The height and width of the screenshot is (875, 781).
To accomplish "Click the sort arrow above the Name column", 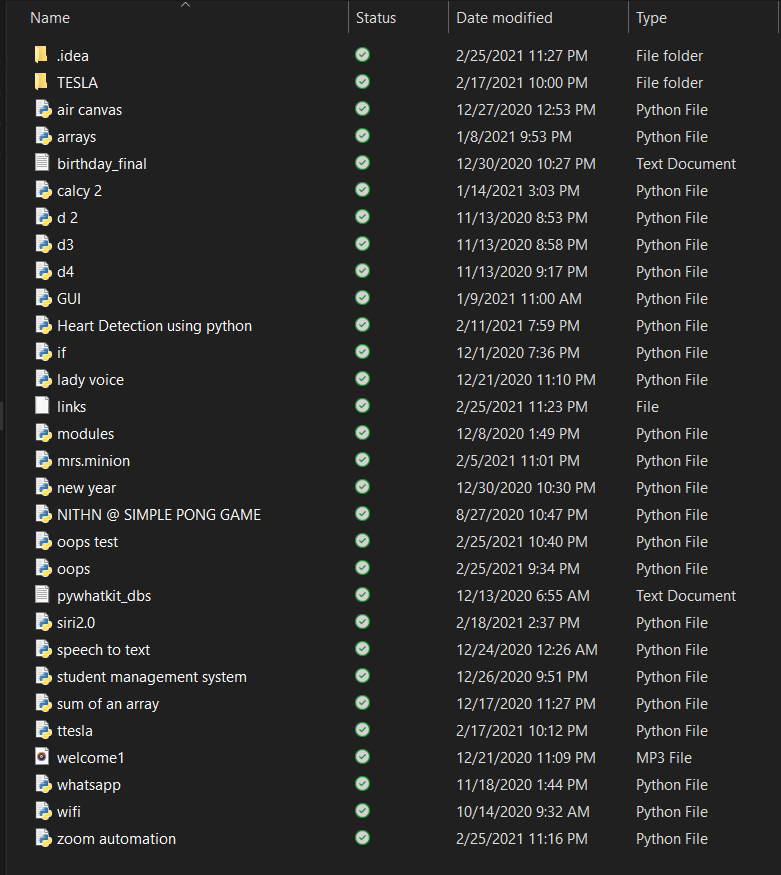I will click(x=186, y=5).
